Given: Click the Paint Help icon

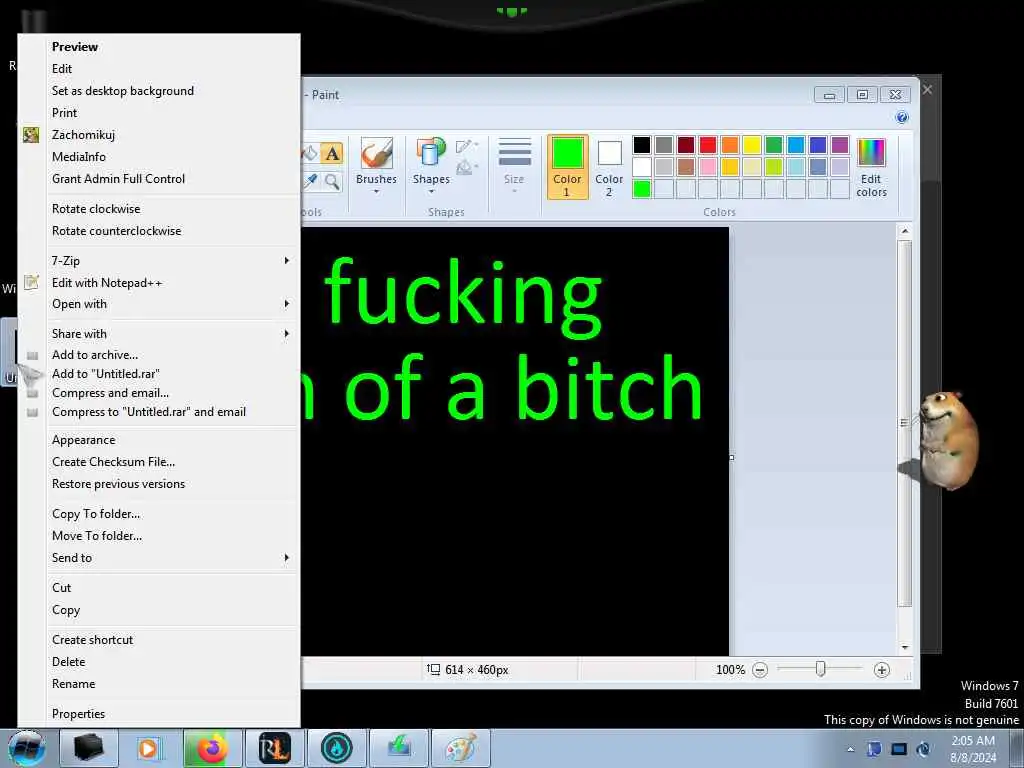Looking at the screenshot, I should coord(902,118).
